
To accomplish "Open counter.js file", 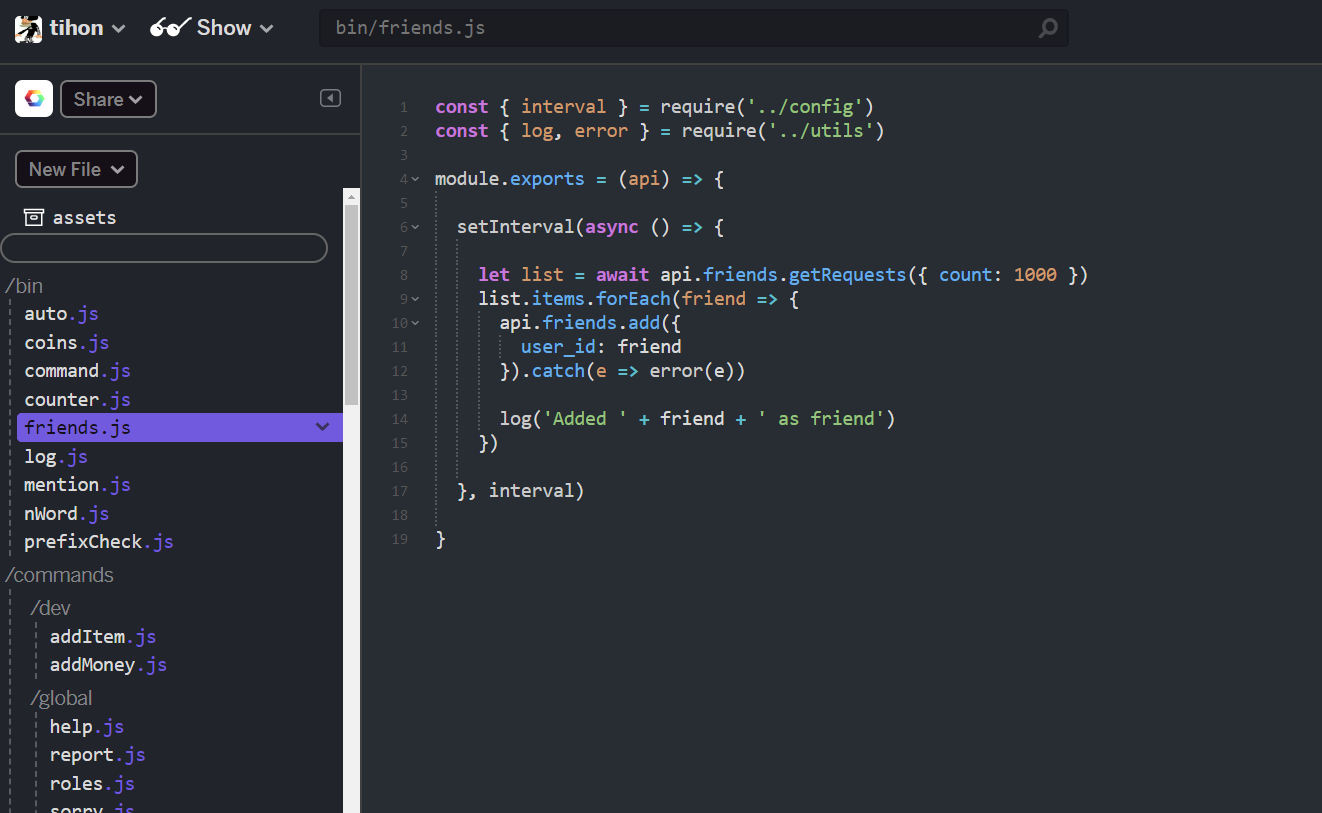I will click(x=77, y=399).
